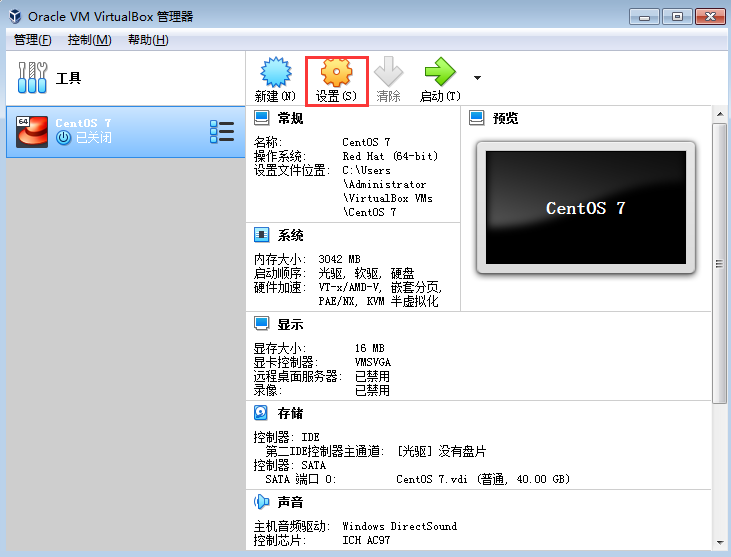Click the System (系统) chip icon

(262, 234)
